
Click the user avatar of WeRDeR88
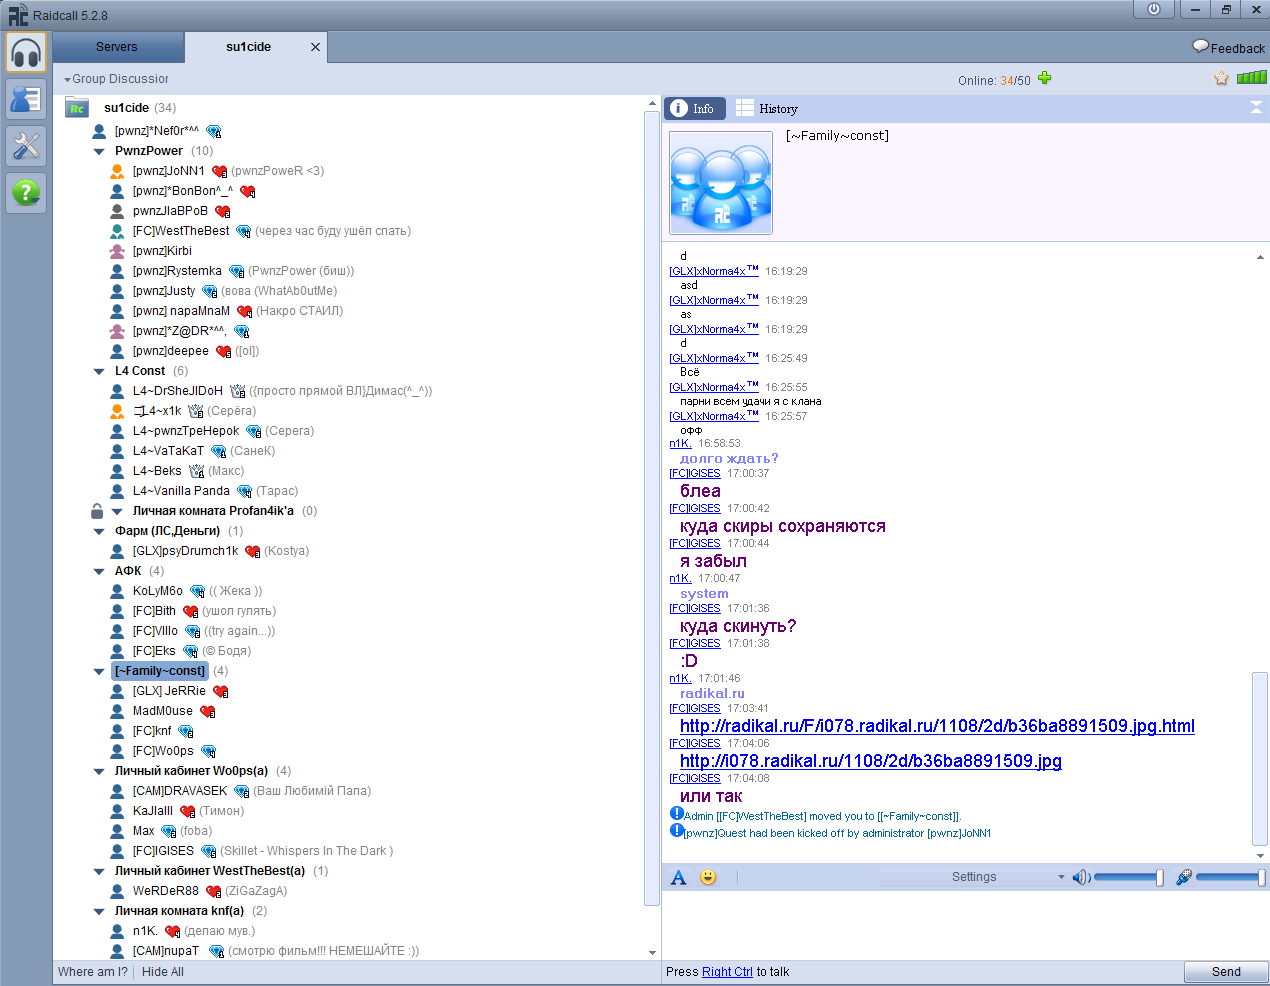[117, 891]
